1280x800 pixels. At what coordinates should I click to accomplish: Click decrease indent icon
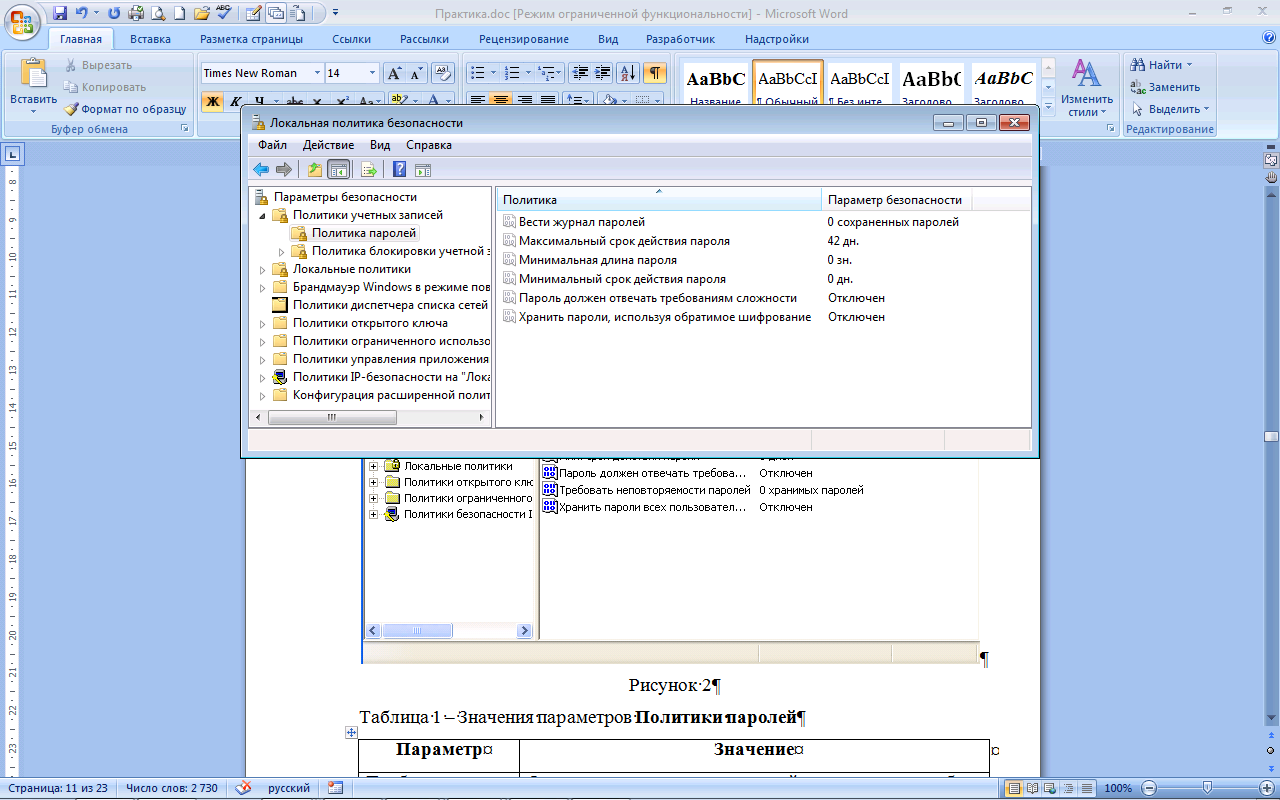(x=580, y=73)
